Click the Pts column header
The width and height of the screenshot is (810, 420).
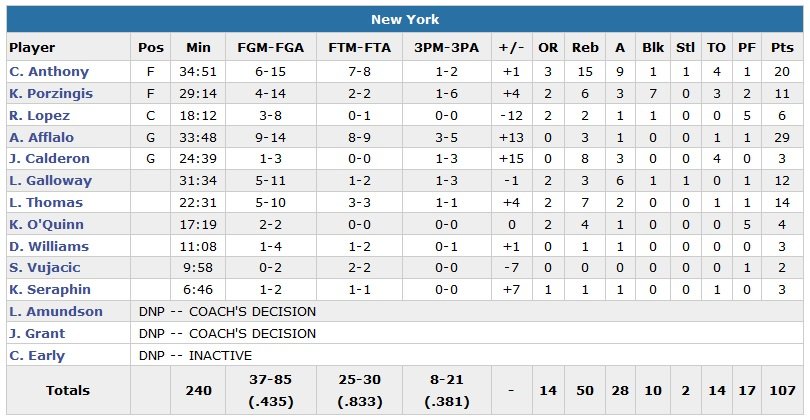(783, 48)
